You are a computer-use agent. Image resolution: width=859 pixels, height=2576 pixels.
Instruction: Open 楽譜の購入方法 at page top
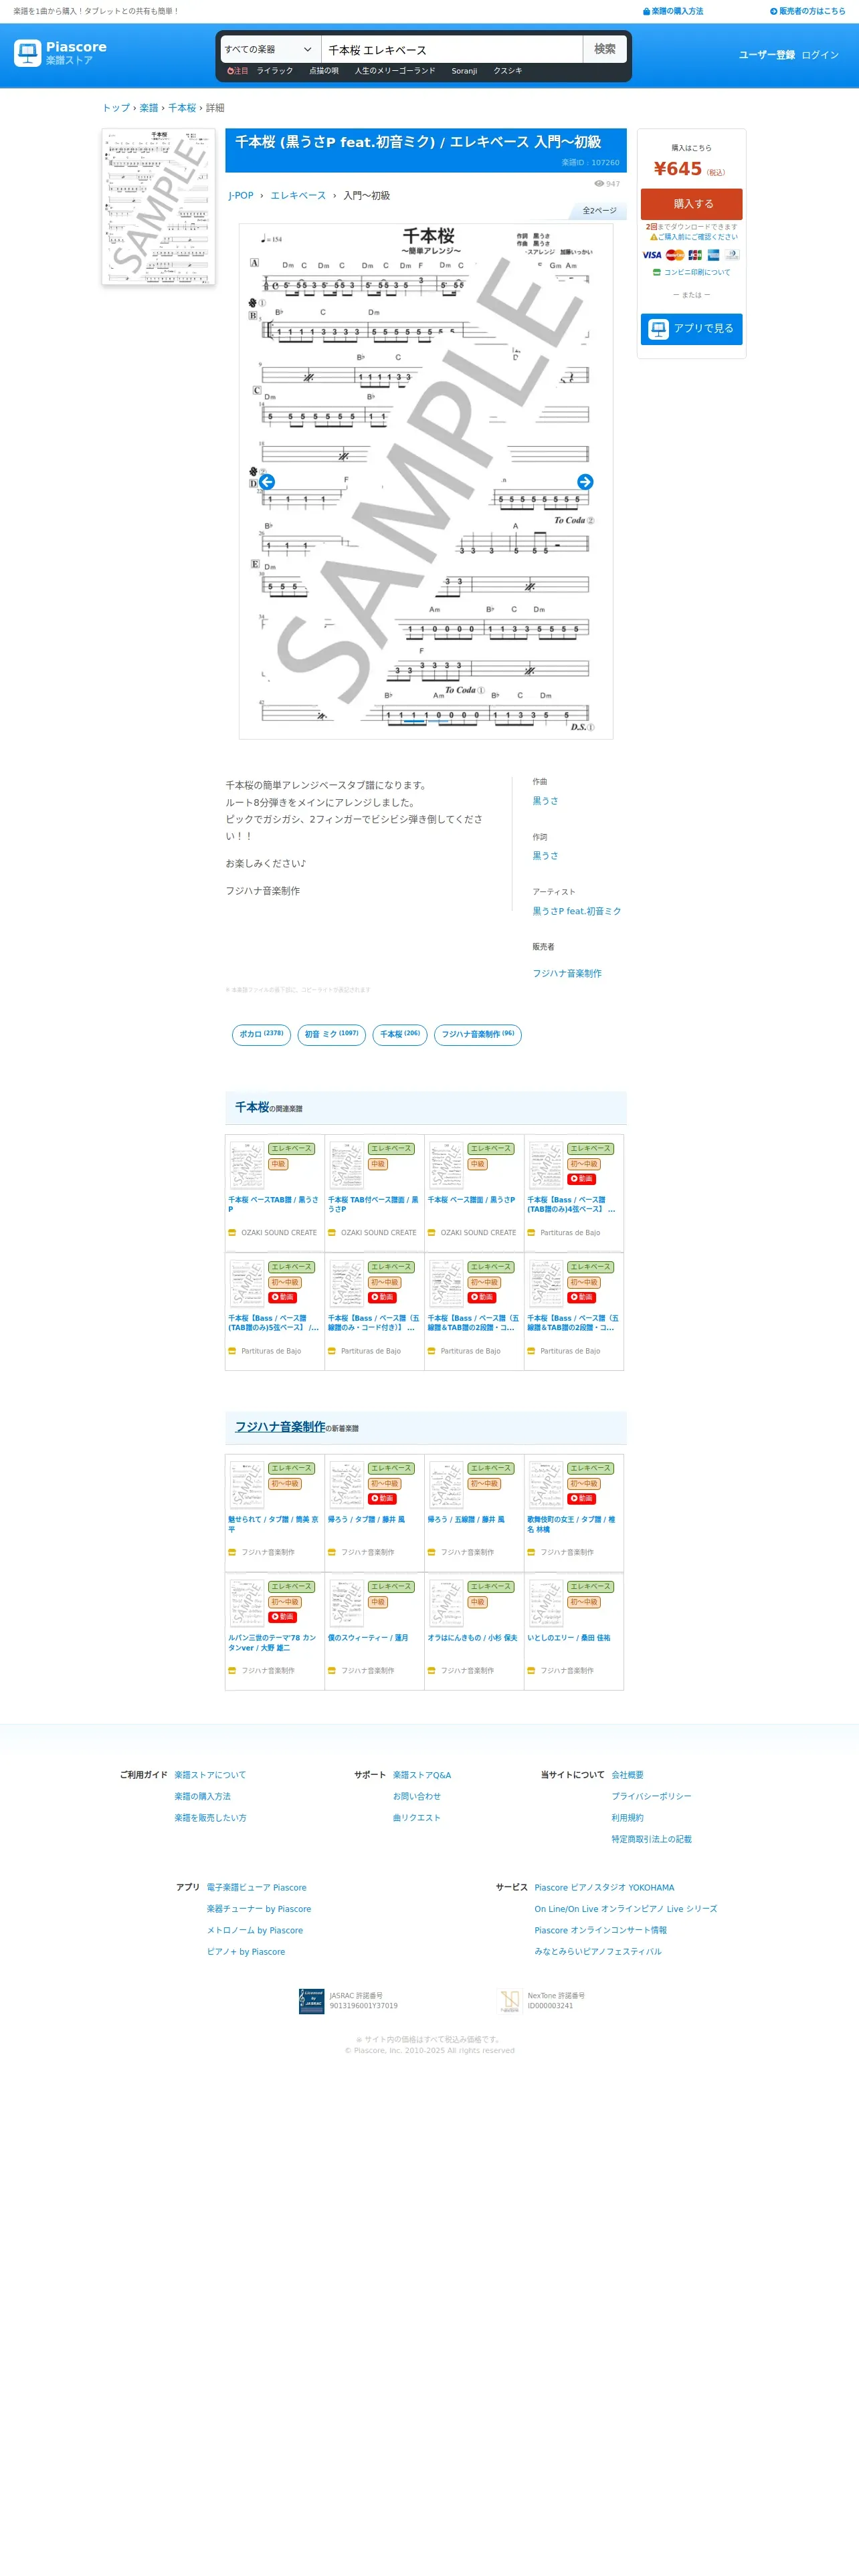(673, 11)
